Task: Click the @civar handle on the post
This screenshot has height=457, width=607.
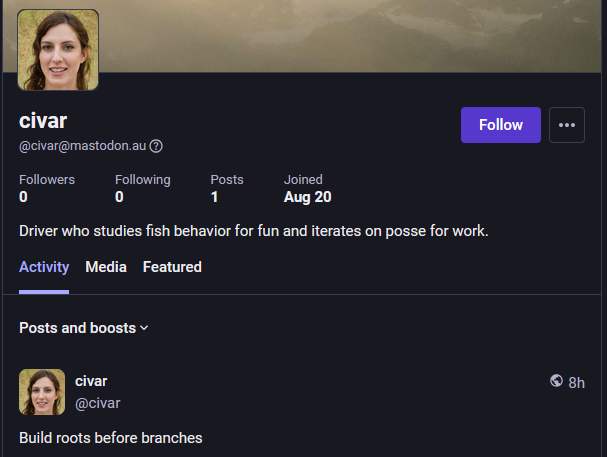Action: point(98,403)
